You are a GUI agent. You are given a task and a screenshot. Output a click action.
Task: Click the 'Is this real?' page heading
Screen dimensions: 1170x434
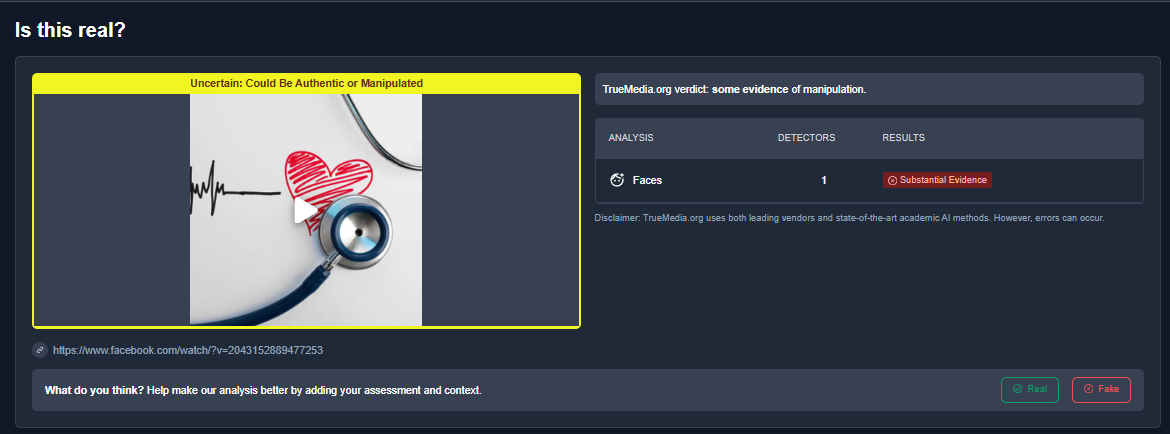pyautogui.click(x=70, y=29)
